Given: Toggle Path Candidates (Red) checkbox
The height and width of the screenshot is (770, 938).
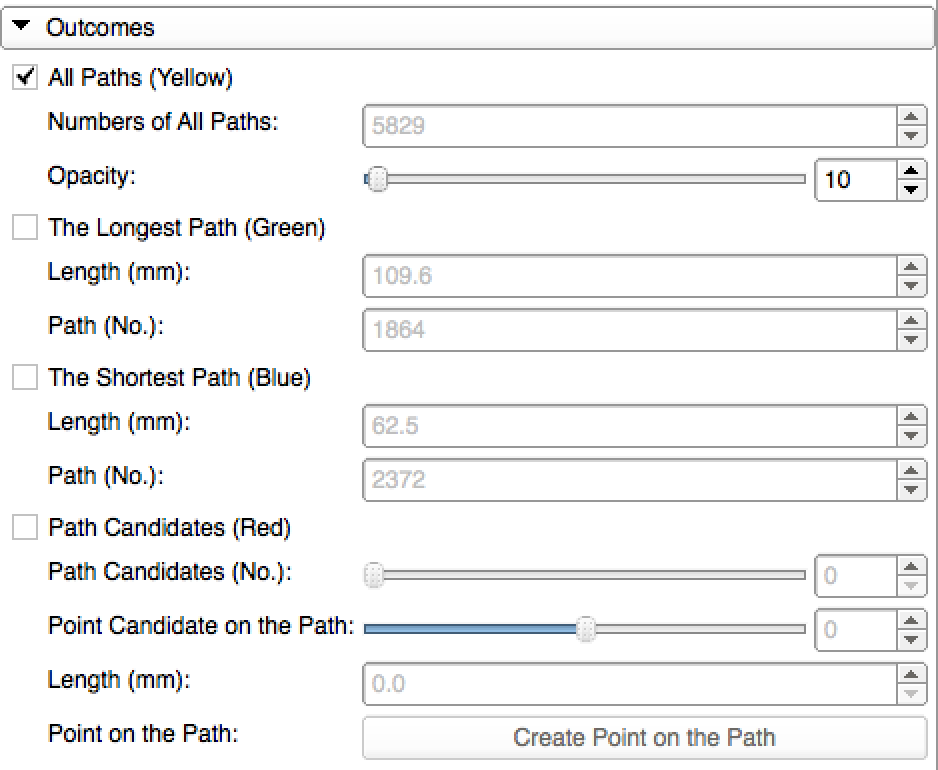Looking at the screenshot, I should point(25,527).
